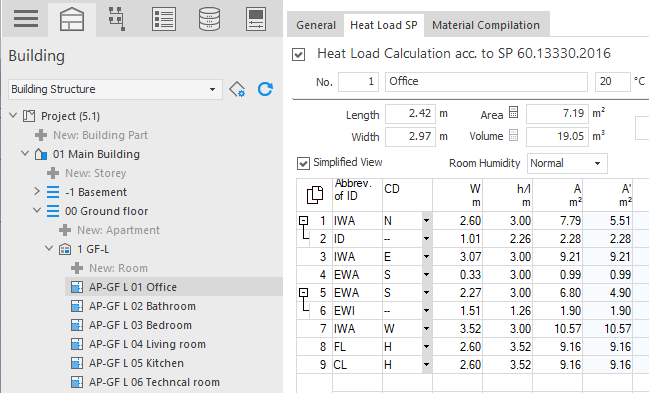The height and width of the screenshot is (393, 649).
Task: Click the Volume calculator icon
Action: (513, 135)
